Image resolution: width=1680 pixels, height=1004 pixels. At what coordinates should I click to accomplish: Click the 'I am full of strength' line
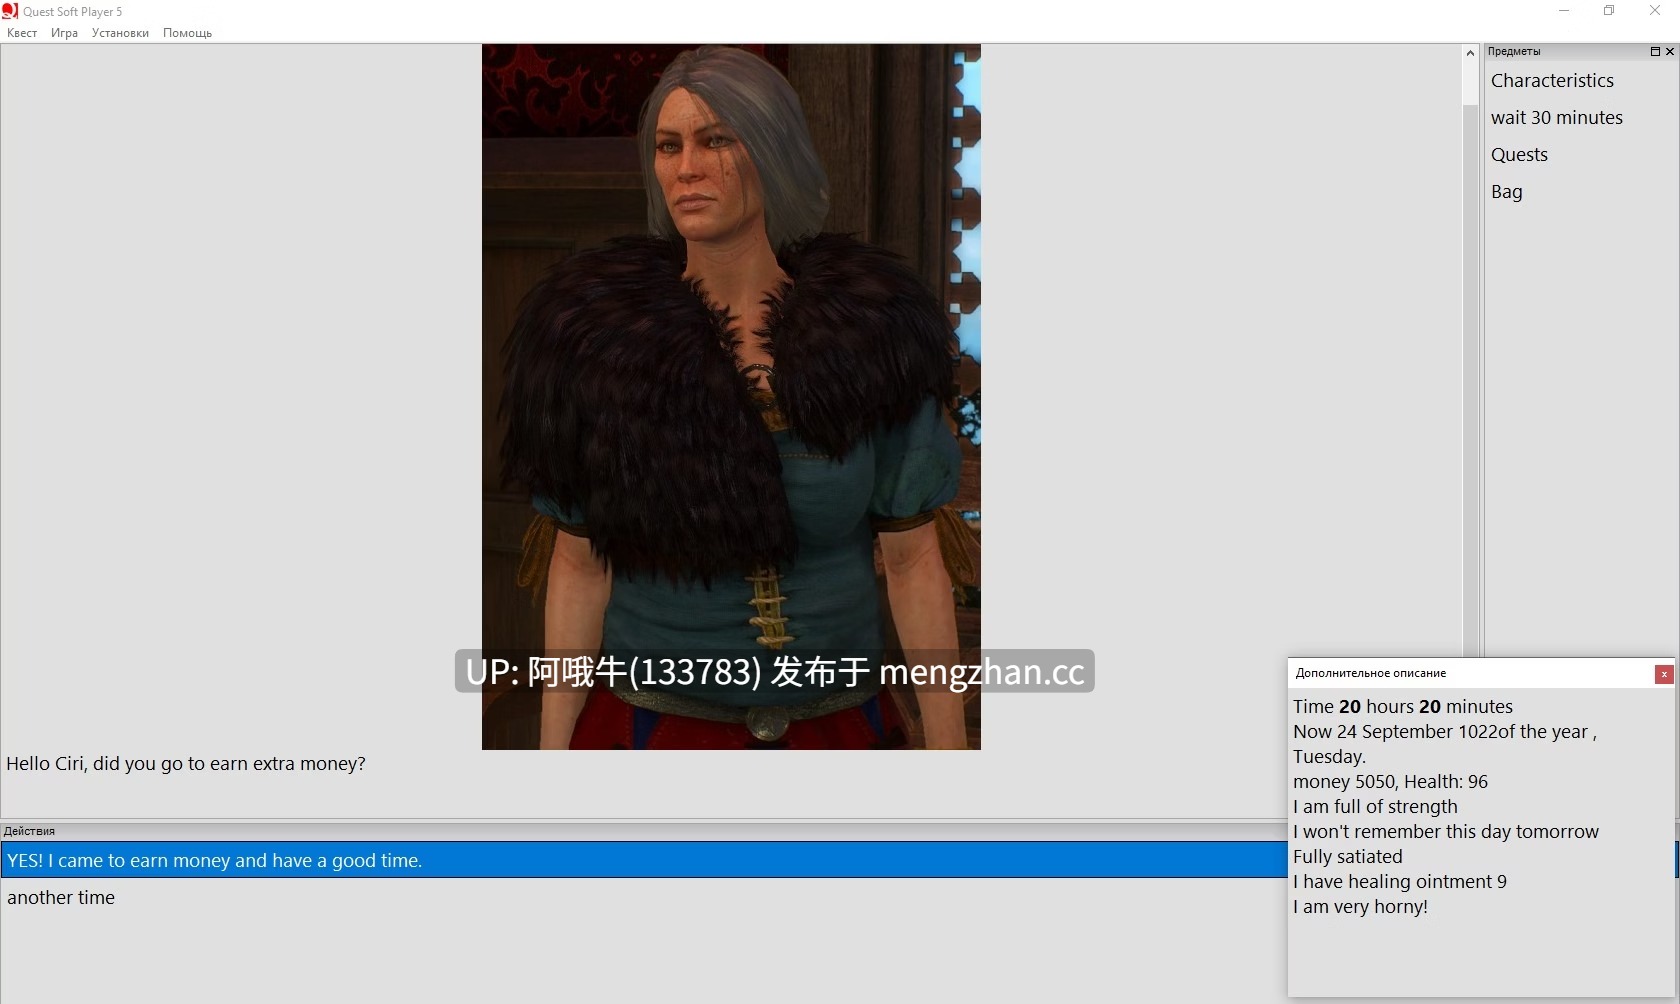tap(1375, 806)
